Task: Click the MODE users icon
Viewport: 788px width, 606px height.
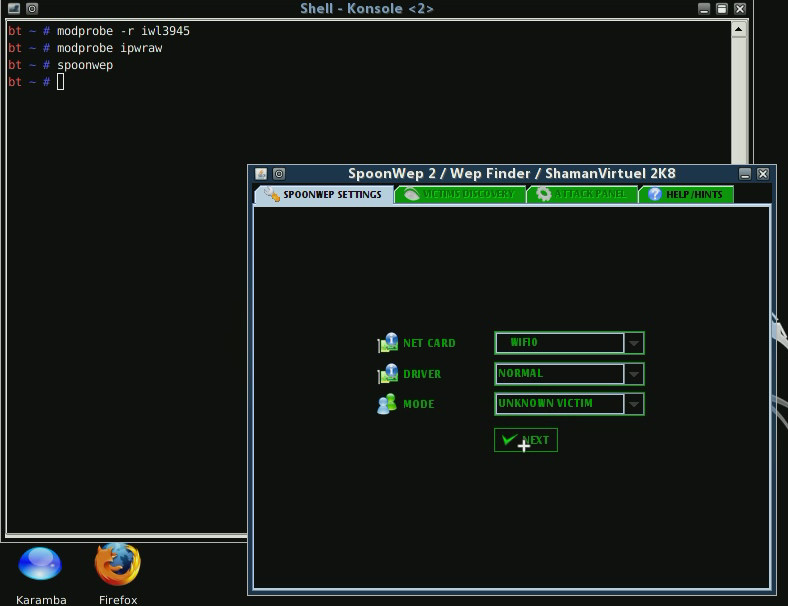Action: click(387, 404)
